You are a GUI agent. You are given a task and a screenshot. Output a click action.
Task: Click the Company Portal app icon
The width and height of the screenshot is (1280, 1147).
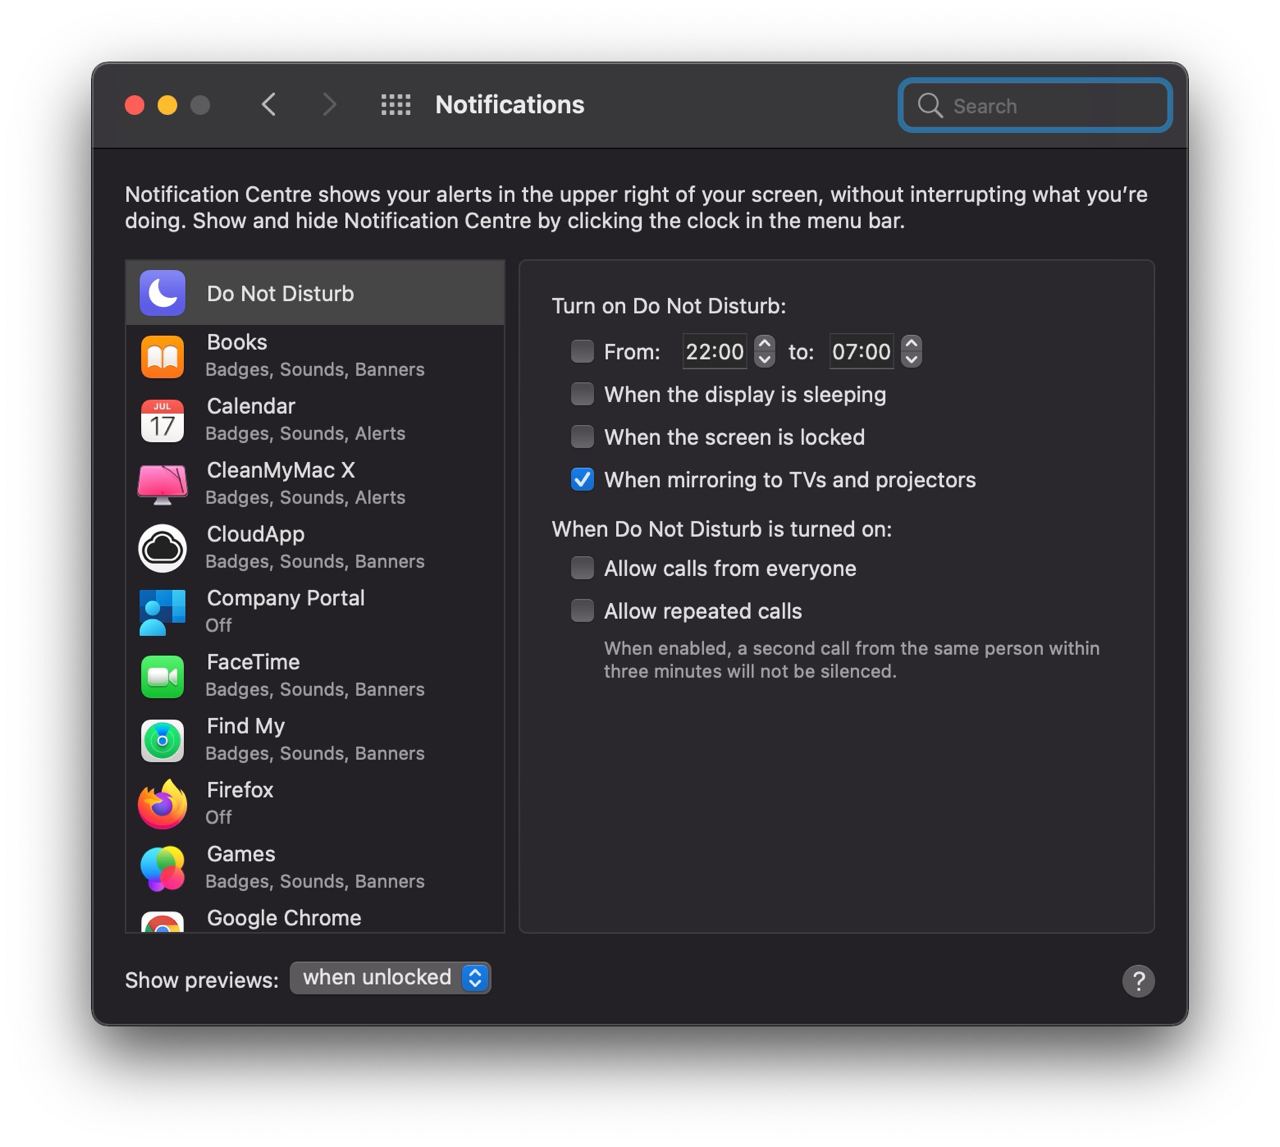click(x=162, y=613)
